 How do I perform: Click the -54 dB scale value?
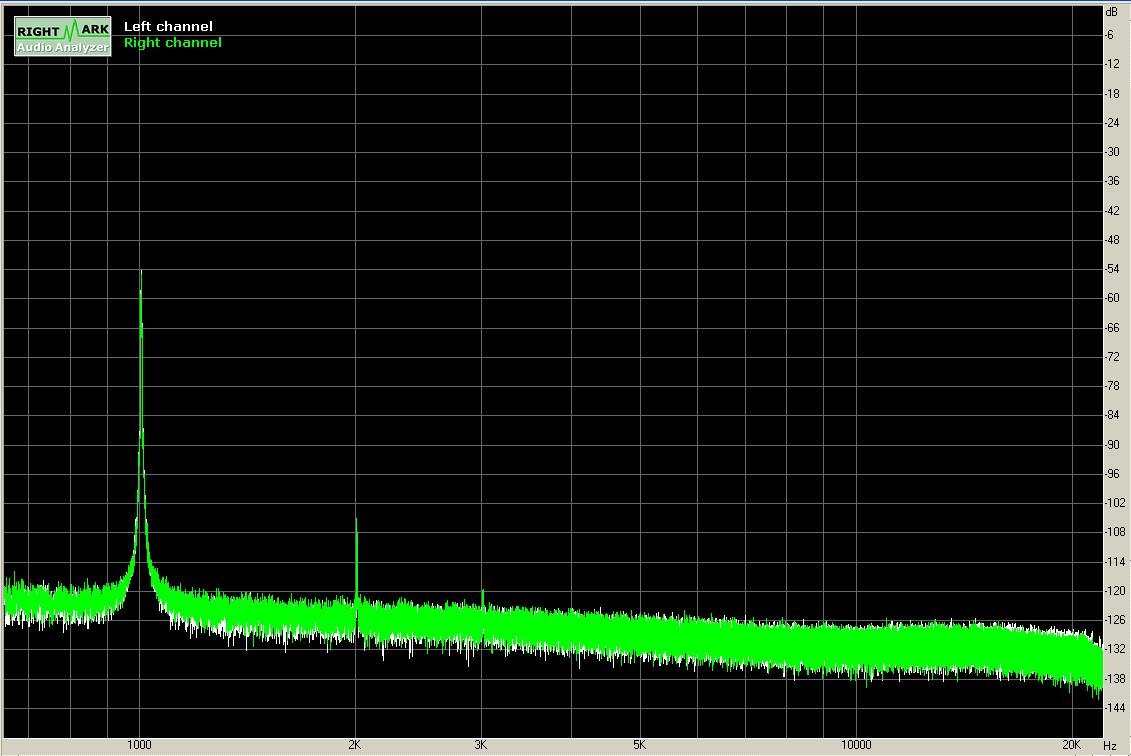(x=1112, y=269)
